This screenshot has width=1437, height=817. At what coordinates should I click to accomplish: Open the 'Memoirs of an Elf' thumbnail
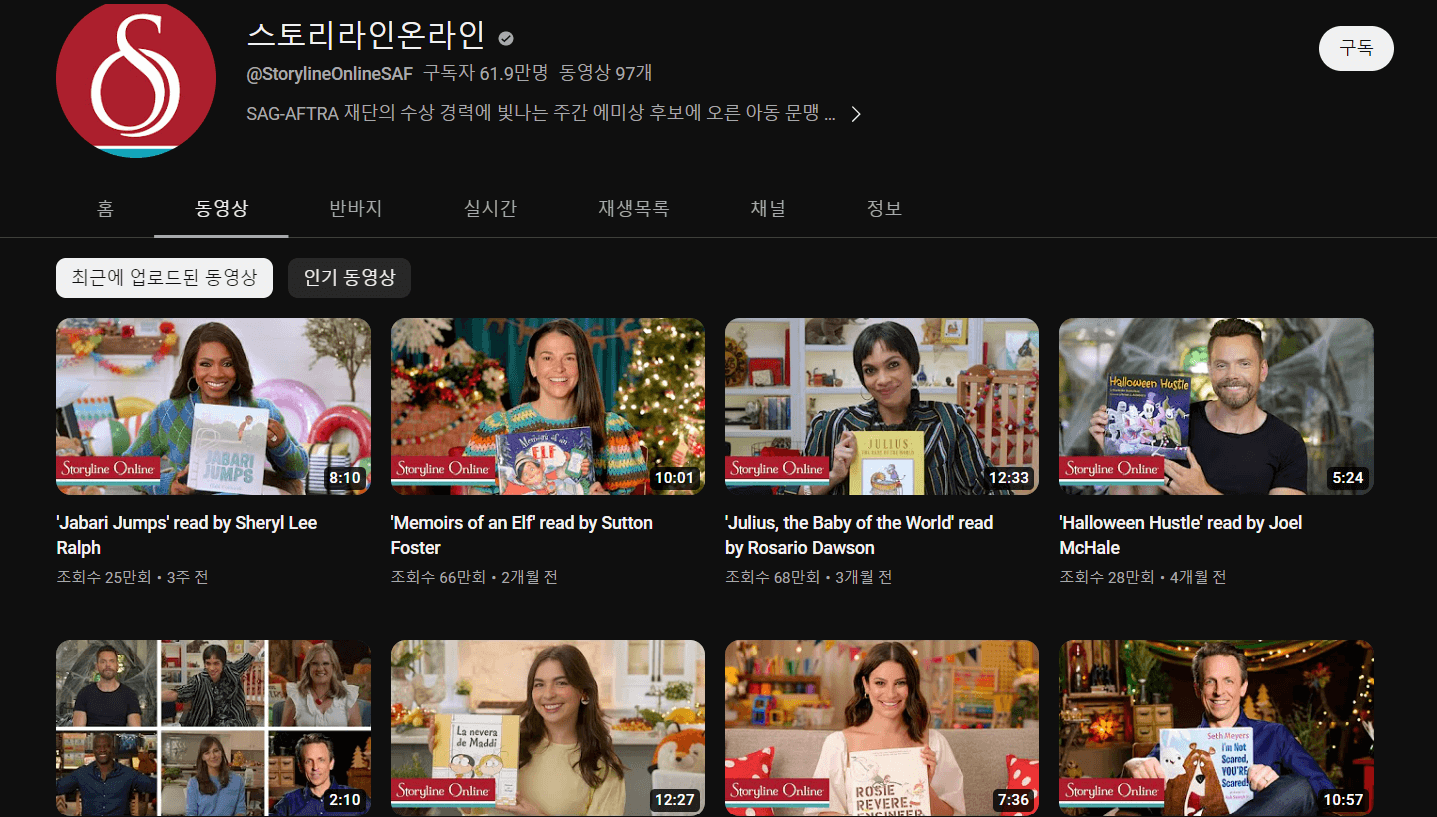click(548, 406)
